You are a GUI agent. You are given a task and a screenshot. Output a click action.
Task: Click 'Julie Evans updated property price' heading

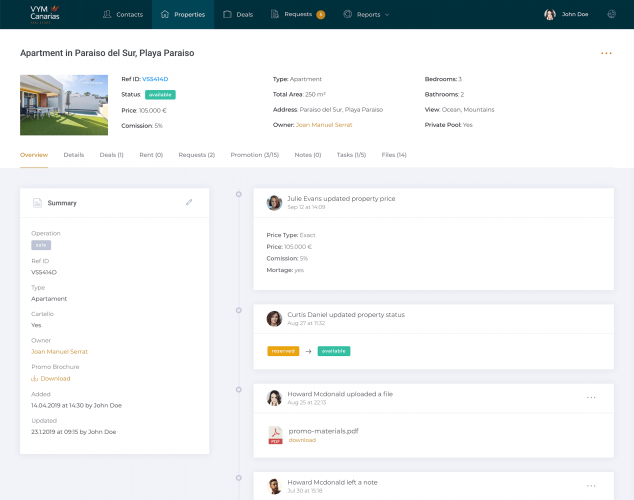(x=341, y=198)
